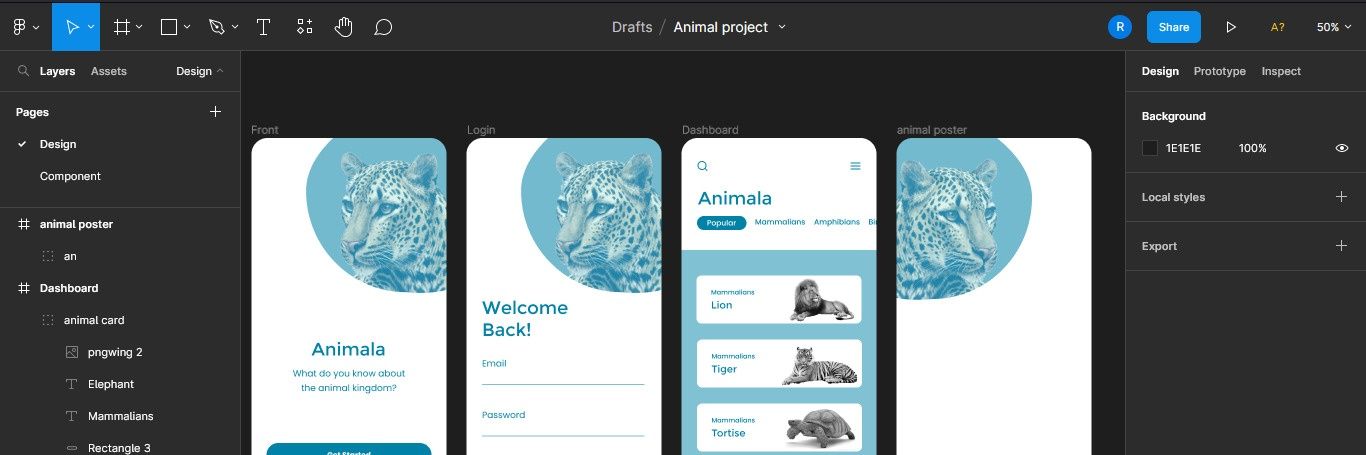Open Drafts location link
The width and height of the screenshot is (1366, 455).
click(631, 27)
